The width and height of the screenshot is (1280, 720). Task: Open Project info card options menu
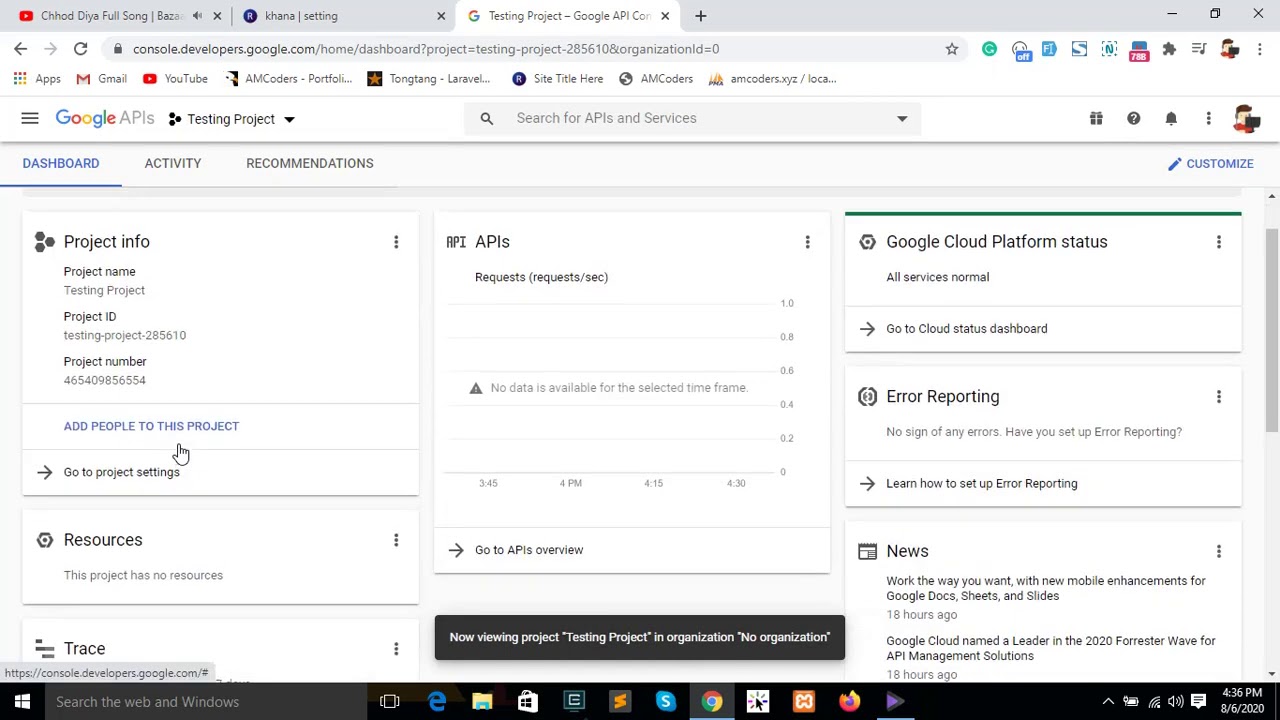(x=396, y=242)
